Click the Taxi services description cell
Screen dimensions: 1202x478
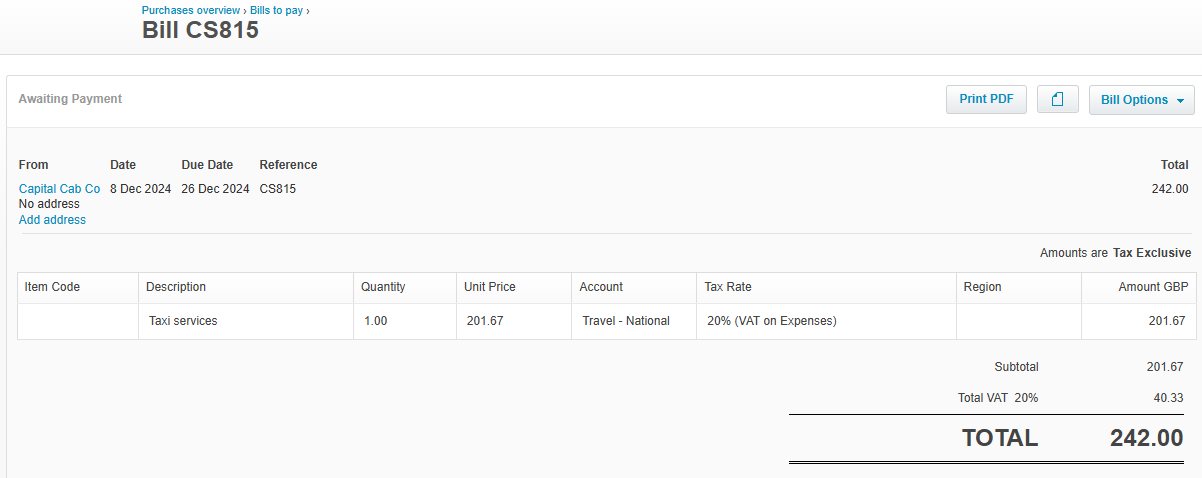246,321
